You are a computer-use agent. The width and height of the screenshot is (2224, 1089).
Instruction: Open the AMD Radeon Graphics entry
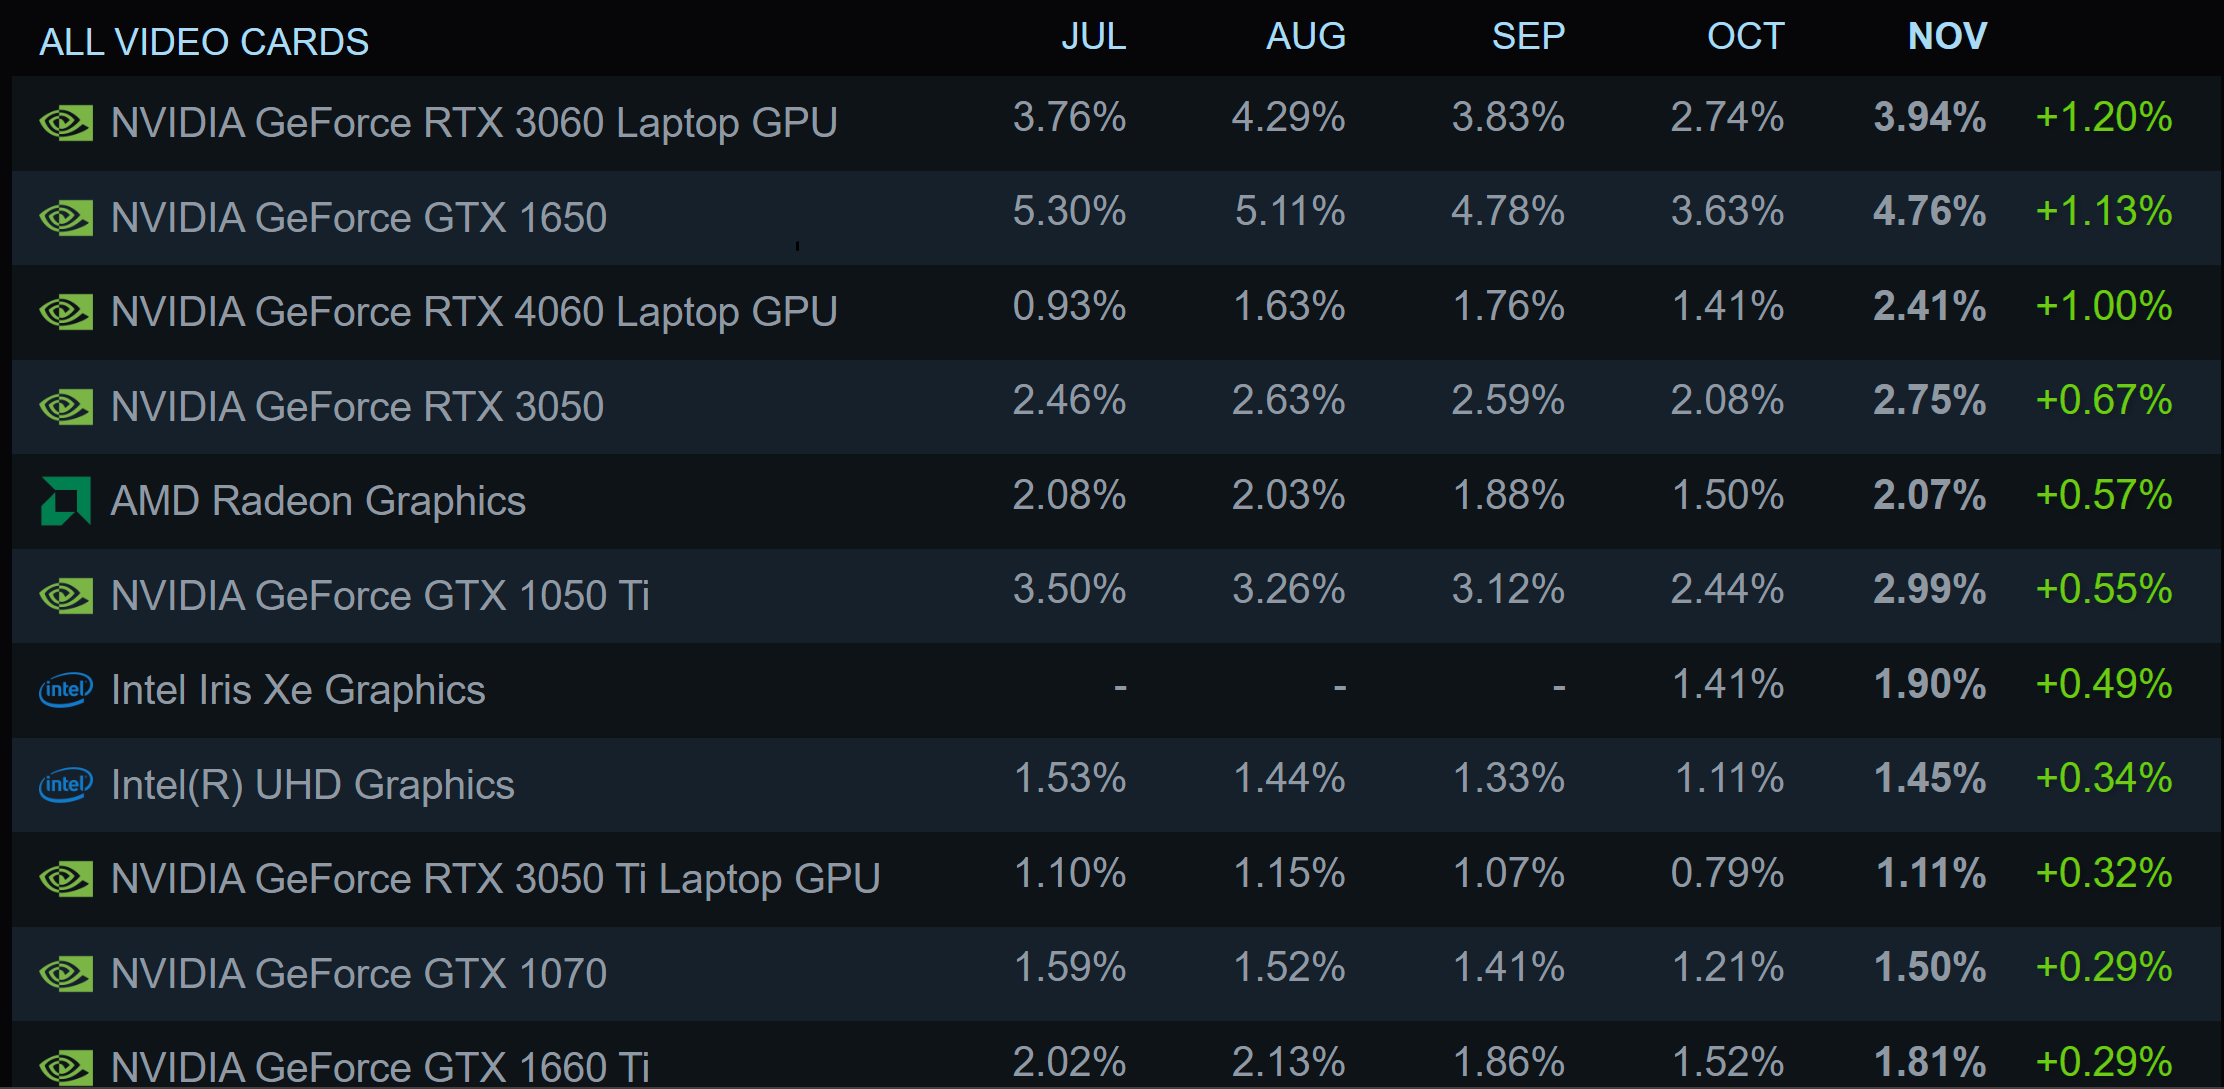[x=318, y=501]
